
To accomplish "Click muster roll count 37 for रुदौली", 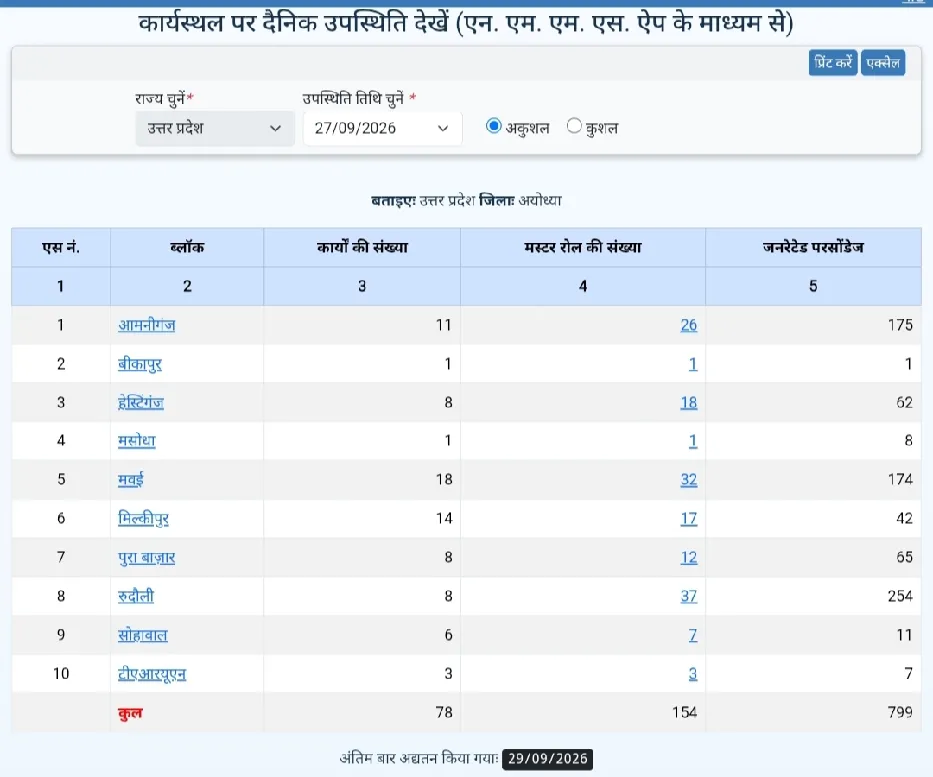I will tap(688, 596).
